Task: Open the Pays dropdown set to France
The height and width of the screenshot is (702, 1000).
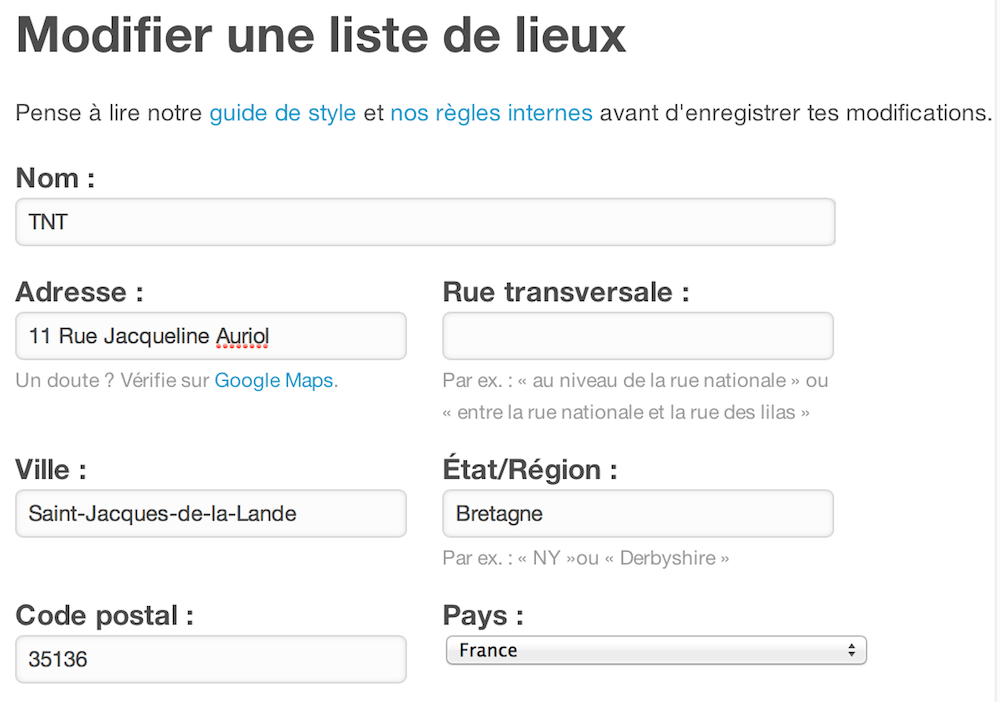Action: tap(656, 650)
